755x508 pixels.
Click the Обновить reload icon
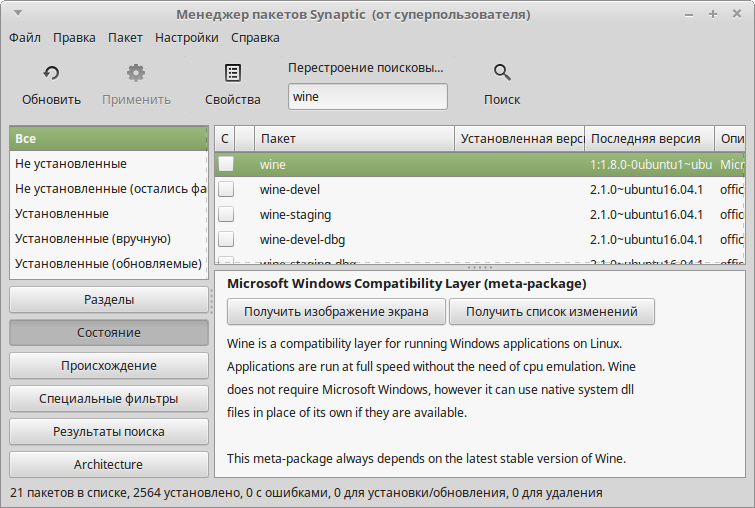click(x=51, y=73)
